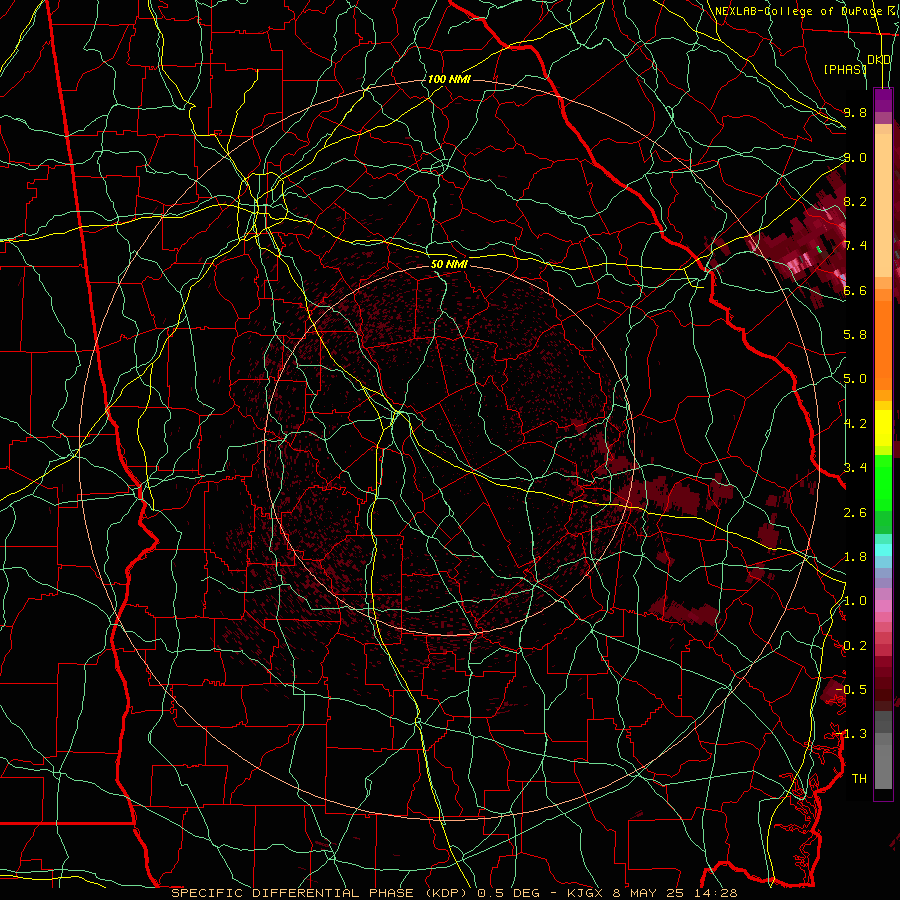Pick the 0.2 legend value
This screenshot has width=900, height=900.
click(x=855, y=646)
